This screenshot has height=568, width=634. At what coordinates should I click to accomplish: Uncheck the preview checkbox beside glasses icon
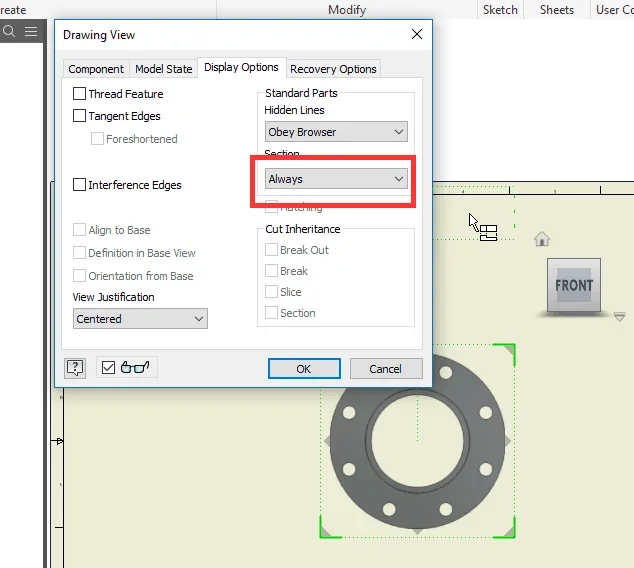(x=108, y=367)
